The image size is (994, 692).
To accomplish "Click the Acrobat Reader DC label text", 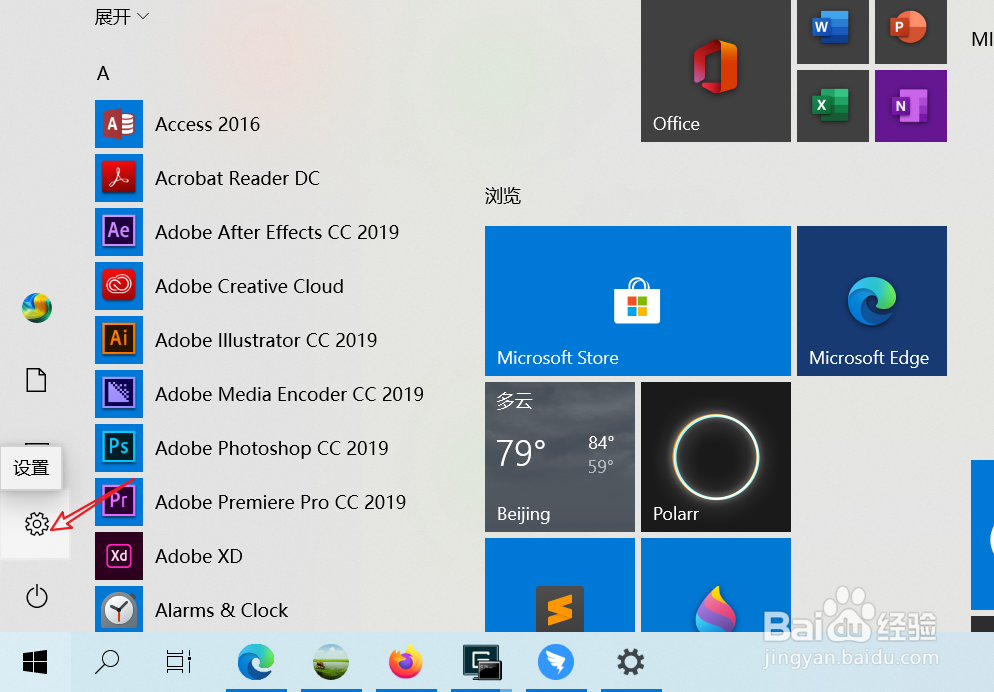I will (x=238, y=179).
